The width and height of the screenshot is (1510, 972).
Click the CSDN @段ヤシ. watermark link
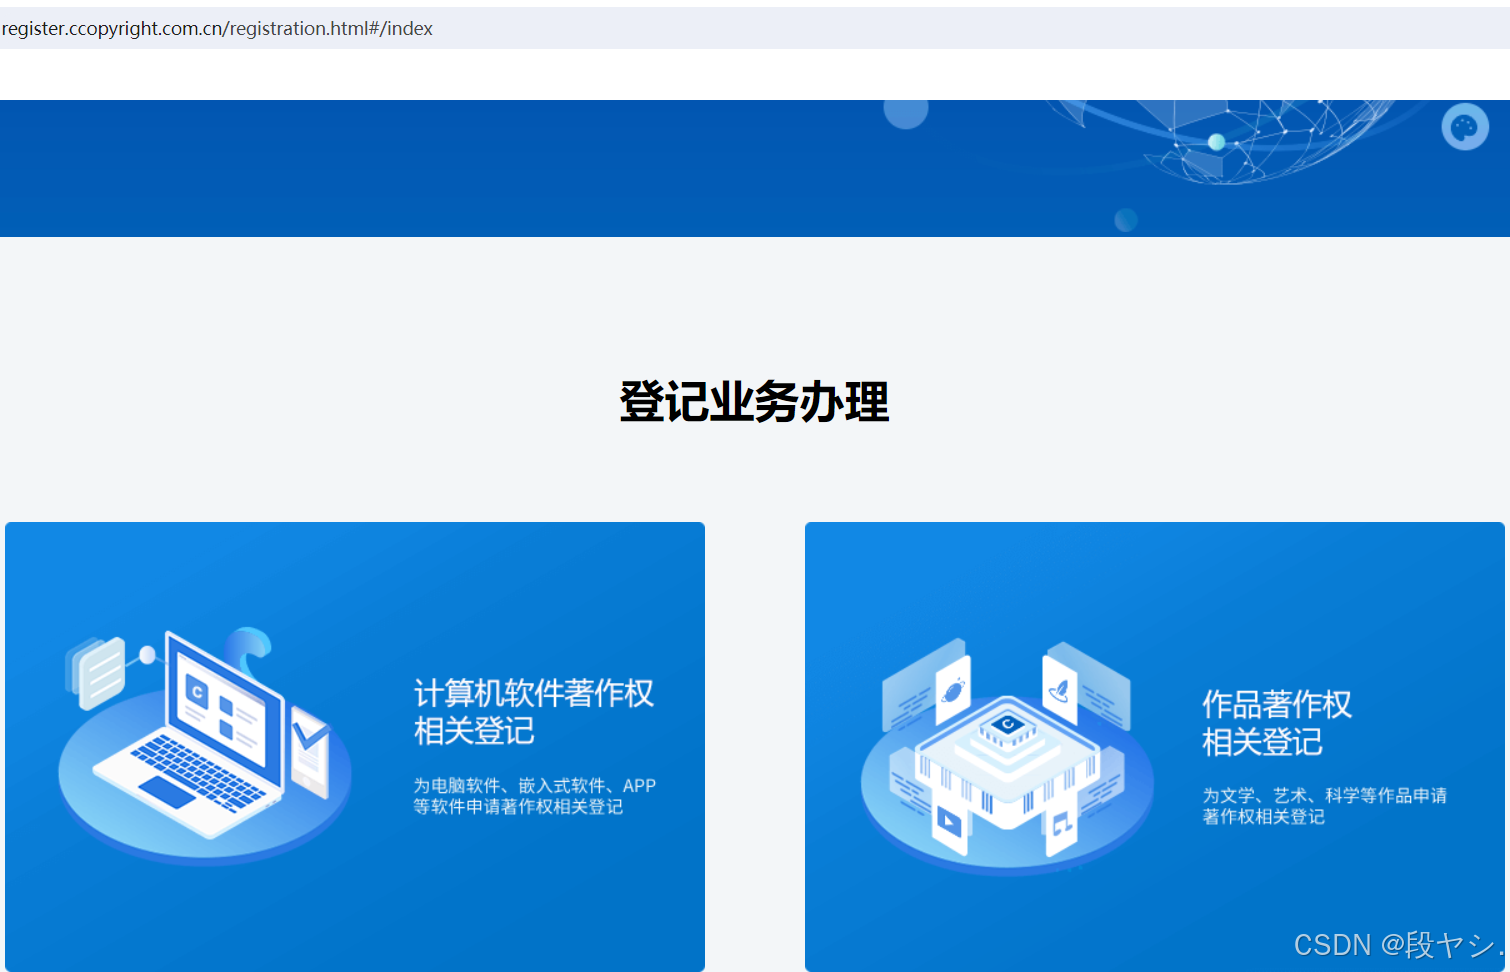pyautogui.click(x=1396, y=945)
